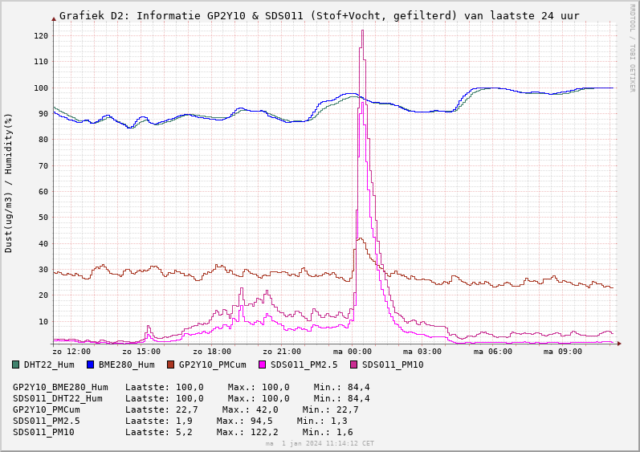Click the 'ma 00:00' x-axis time label

pyautogui.click(x=352, y=352)
